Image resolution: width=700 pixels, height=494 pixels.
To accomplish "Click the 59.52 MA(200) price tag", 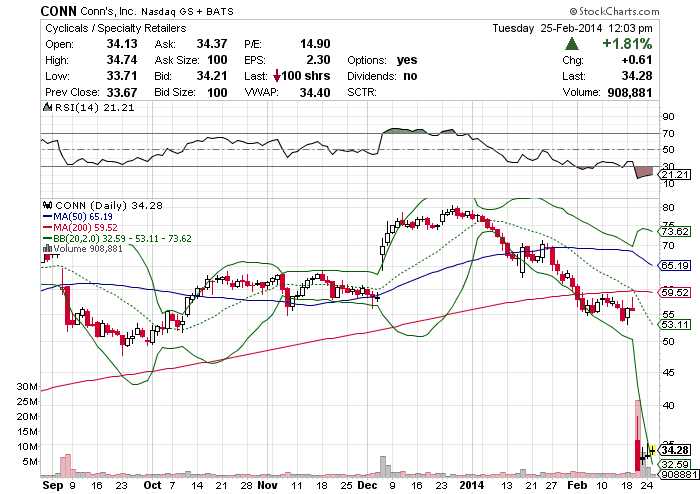I will point(675,293).
